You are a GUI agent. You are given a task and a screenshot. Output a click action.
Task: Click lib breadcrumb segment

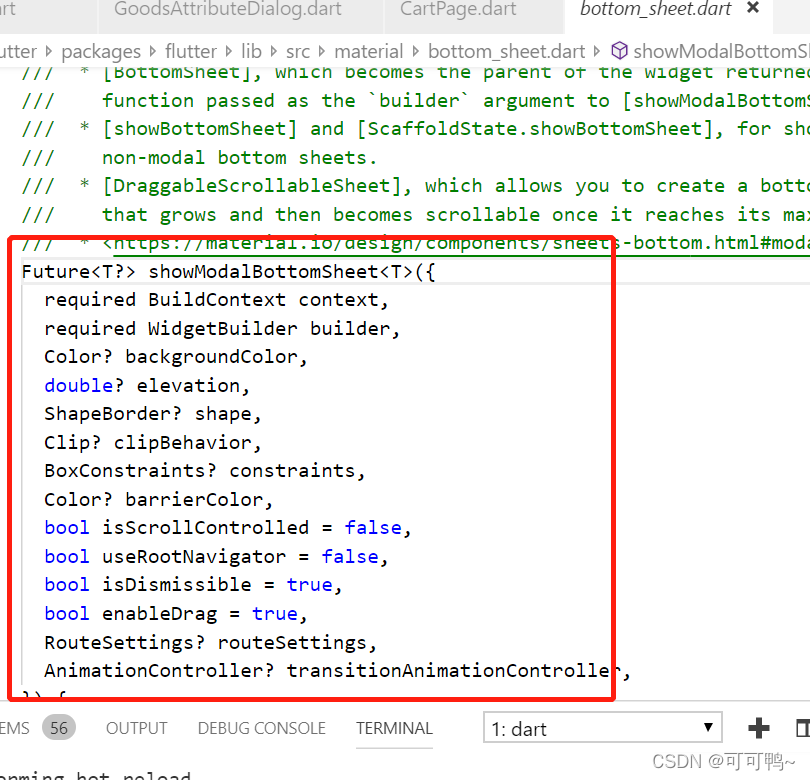pos(251,51)
